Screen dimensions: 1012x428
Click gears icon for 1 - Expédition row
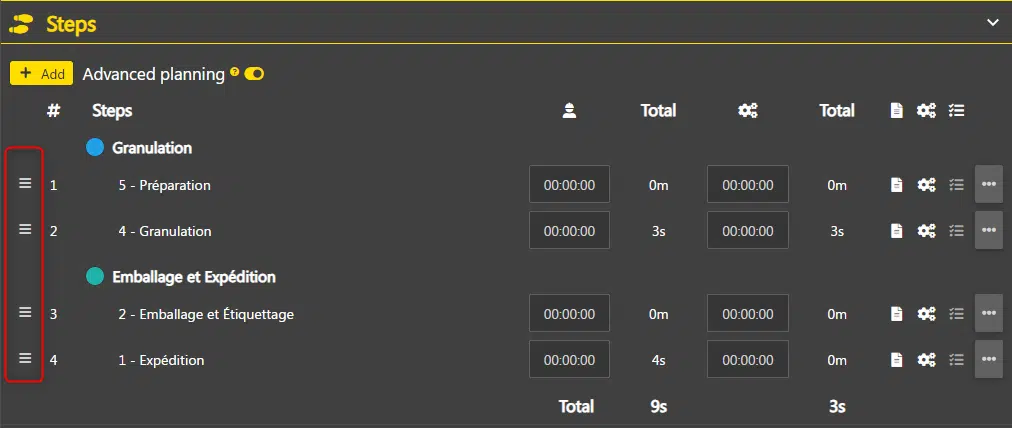click(927, 360)
